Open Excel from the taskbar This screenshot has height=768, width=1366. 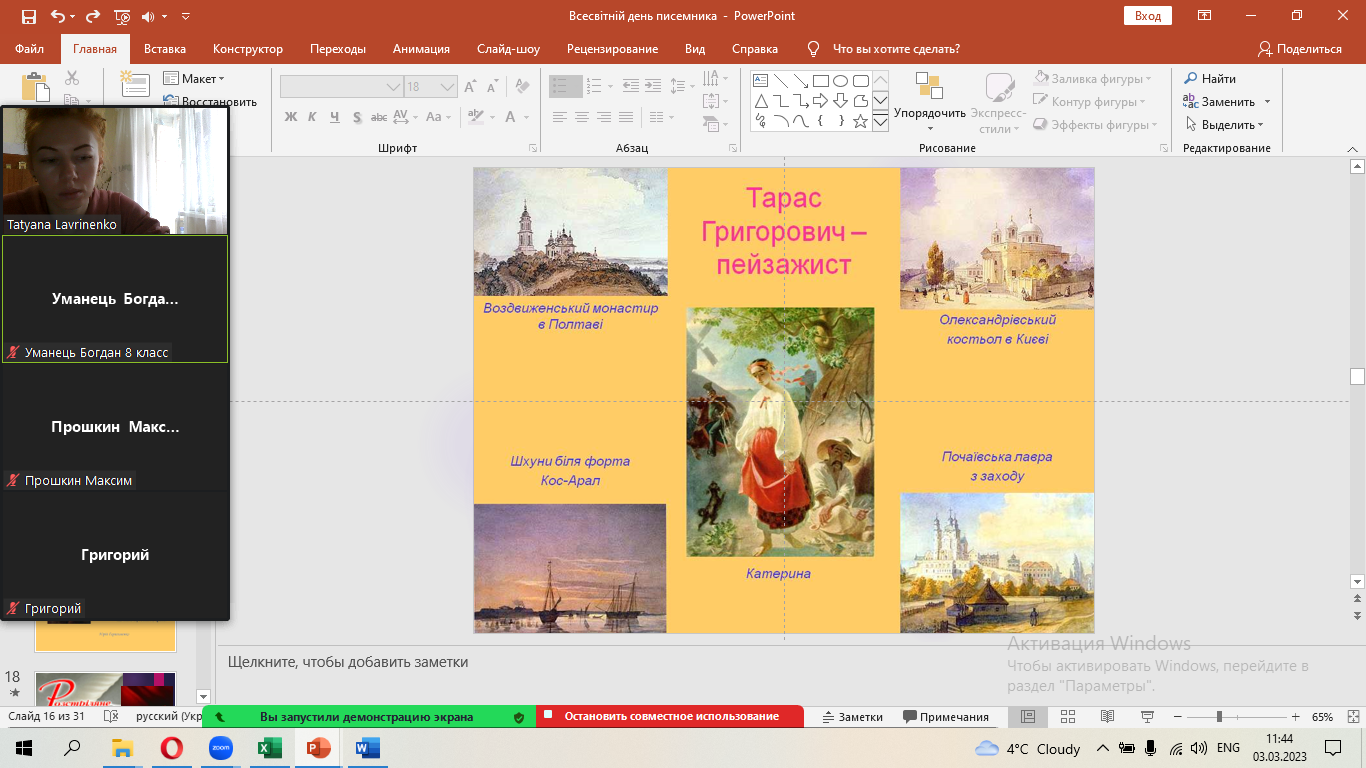269,748
